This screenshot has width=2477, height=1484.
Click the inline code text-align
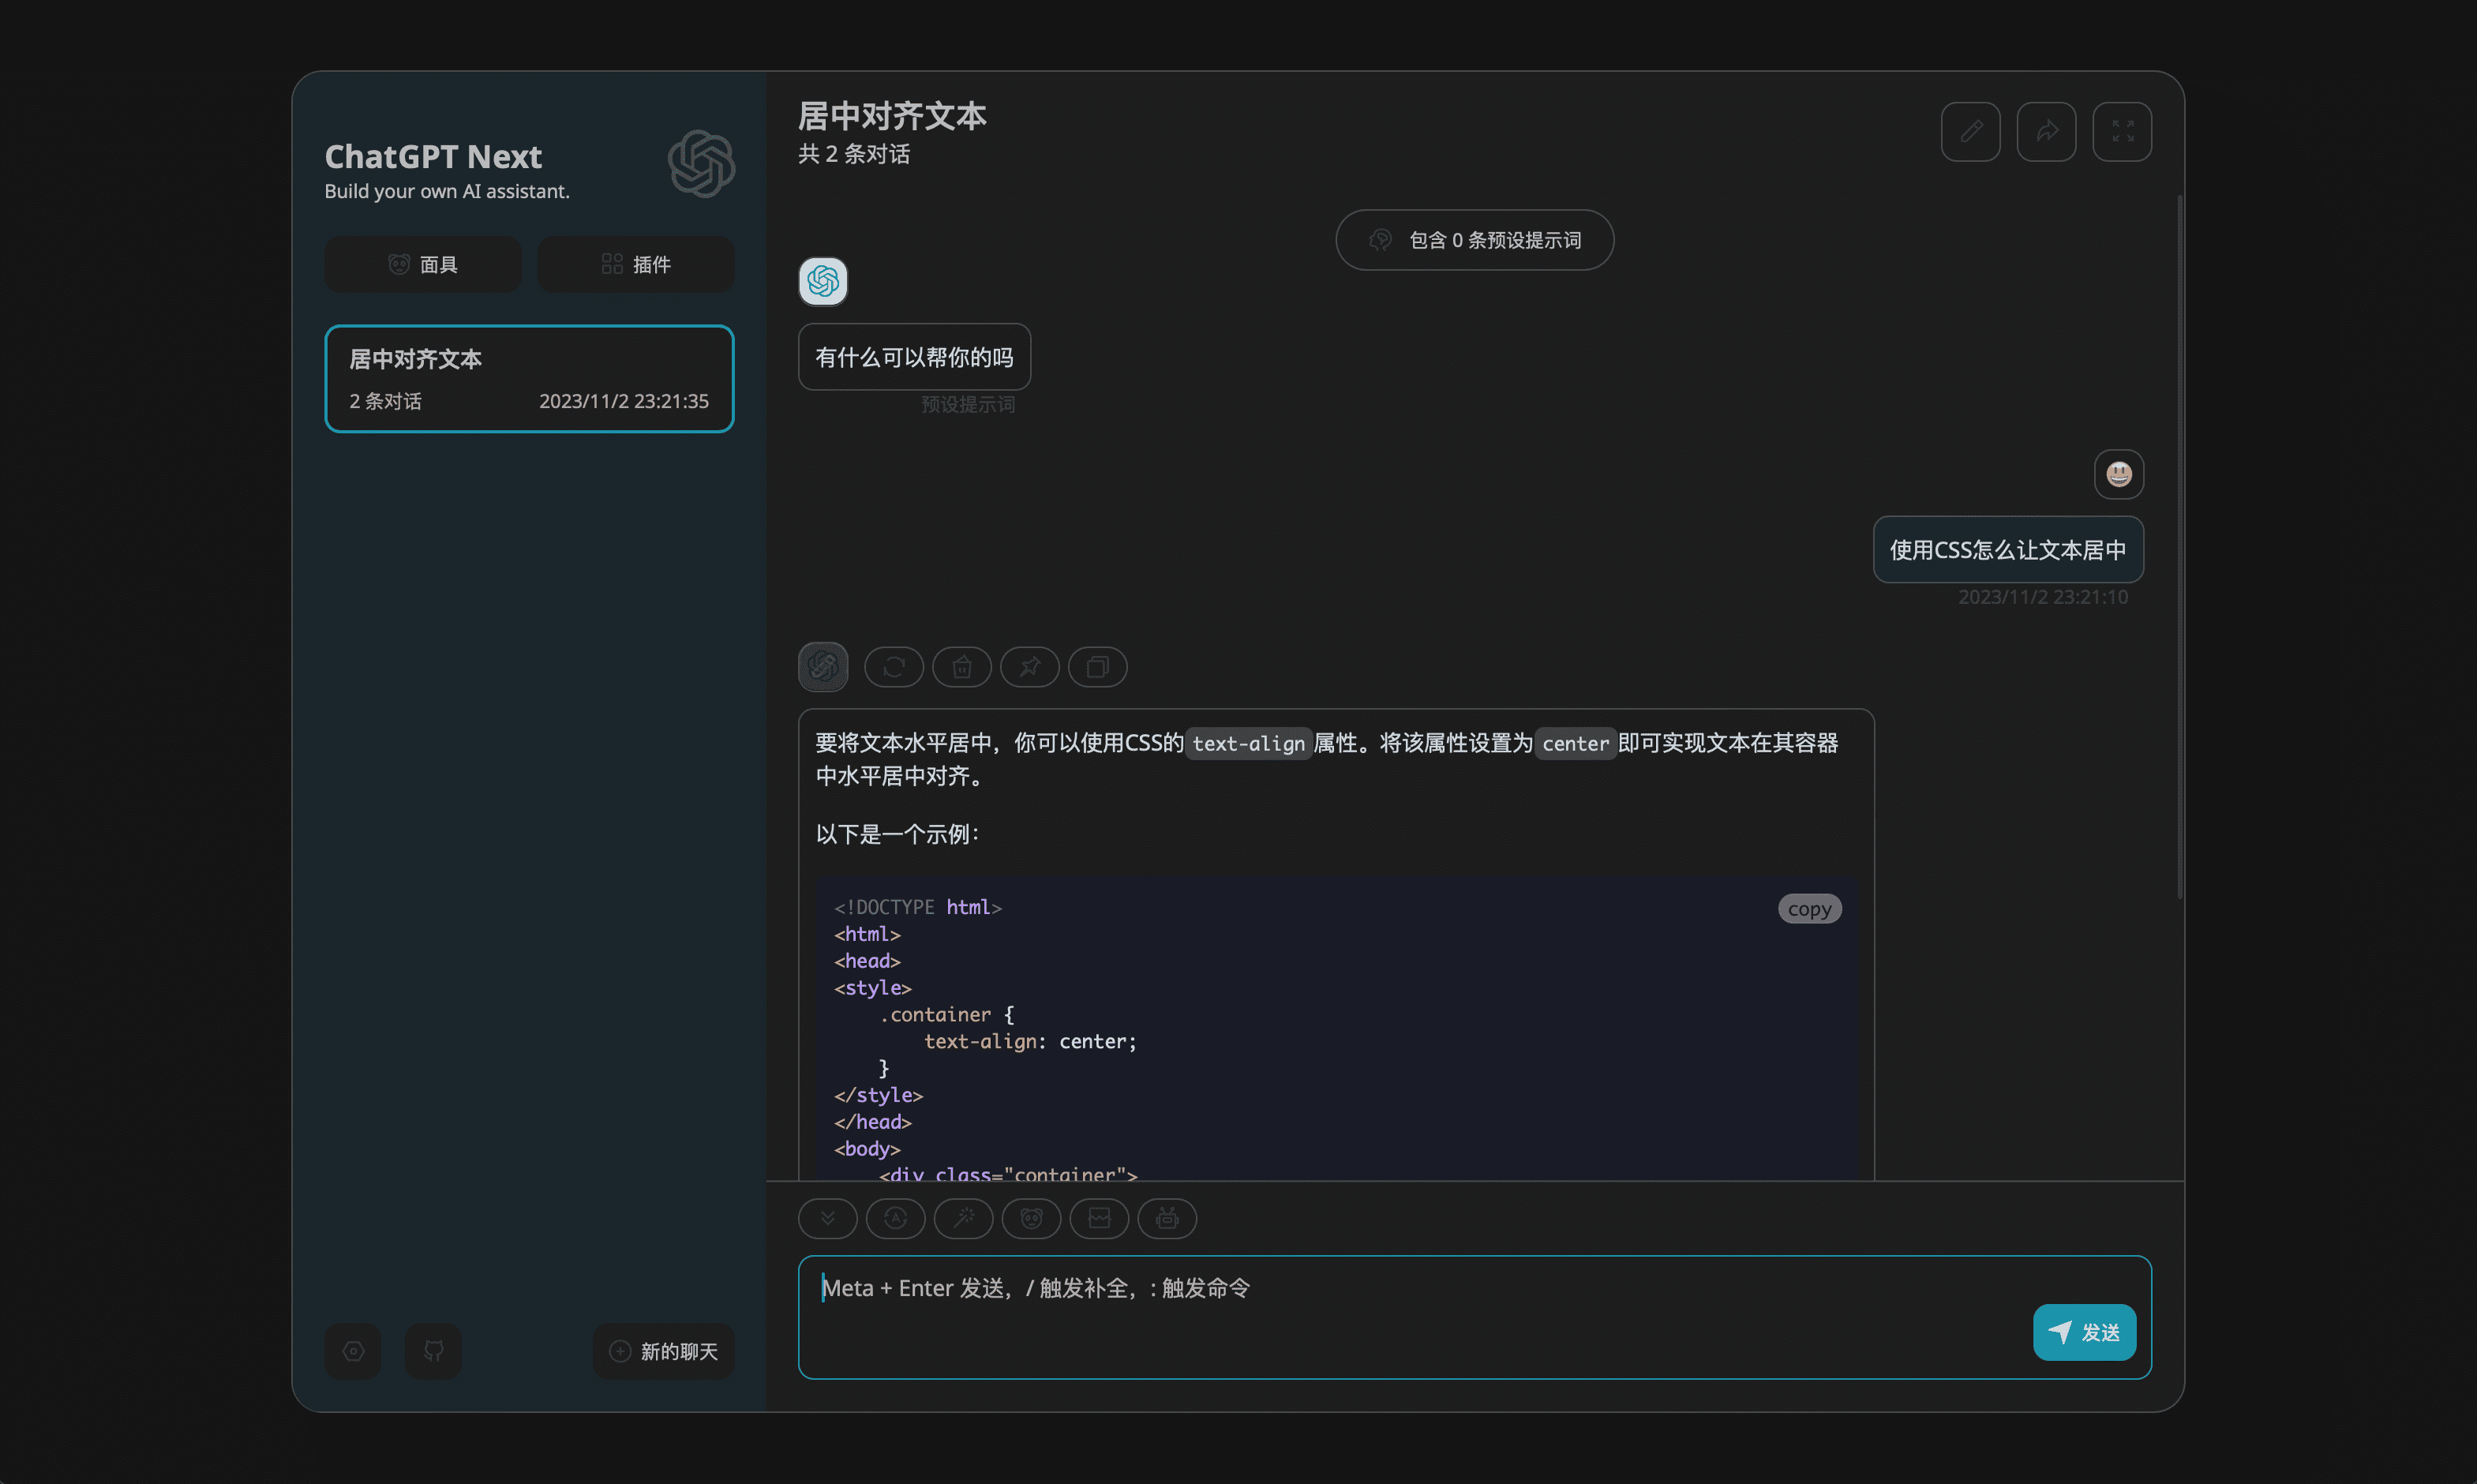coord(1248,743)
